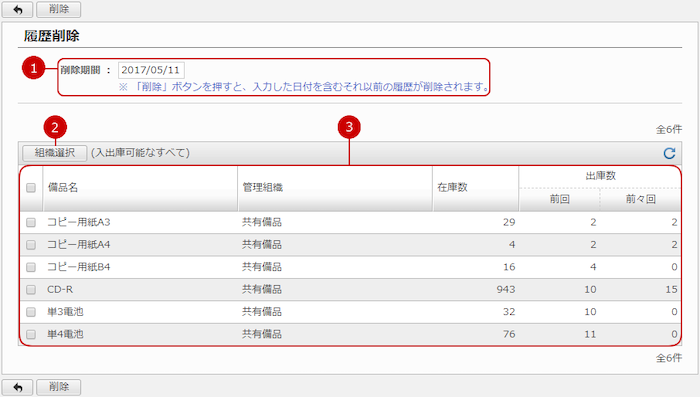This screenshot has height=397, width=700.
Task: Click the 前々回 column header
Action: [x=641, y=199]
